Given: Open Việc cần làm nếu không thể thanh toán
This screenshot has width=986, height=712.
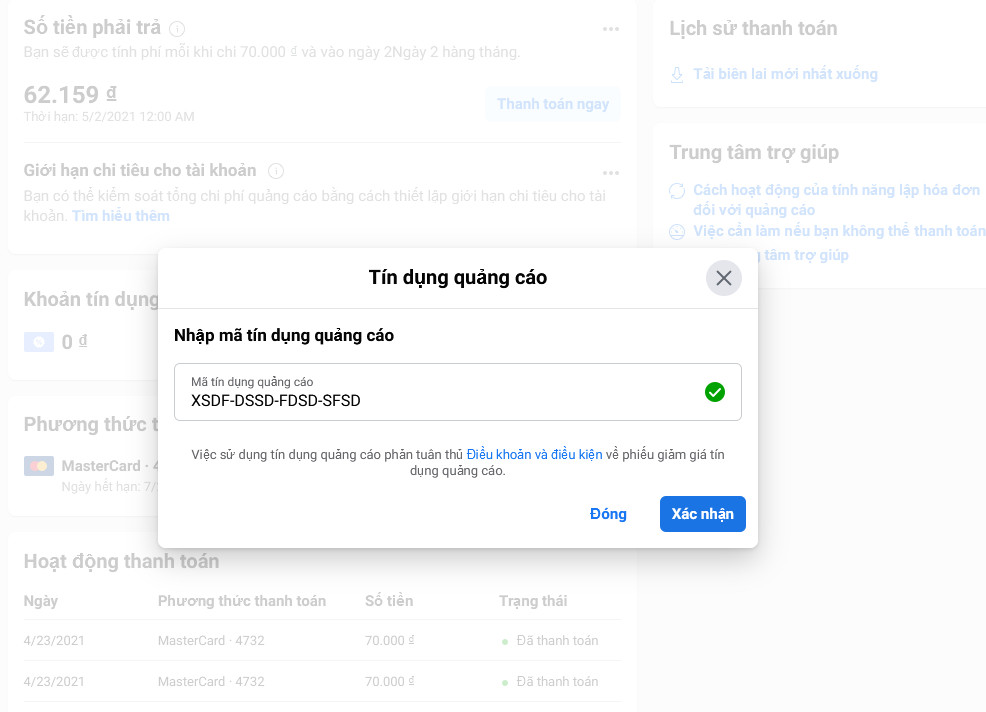Looking at the screenshot, I should [x=839, y=231].
